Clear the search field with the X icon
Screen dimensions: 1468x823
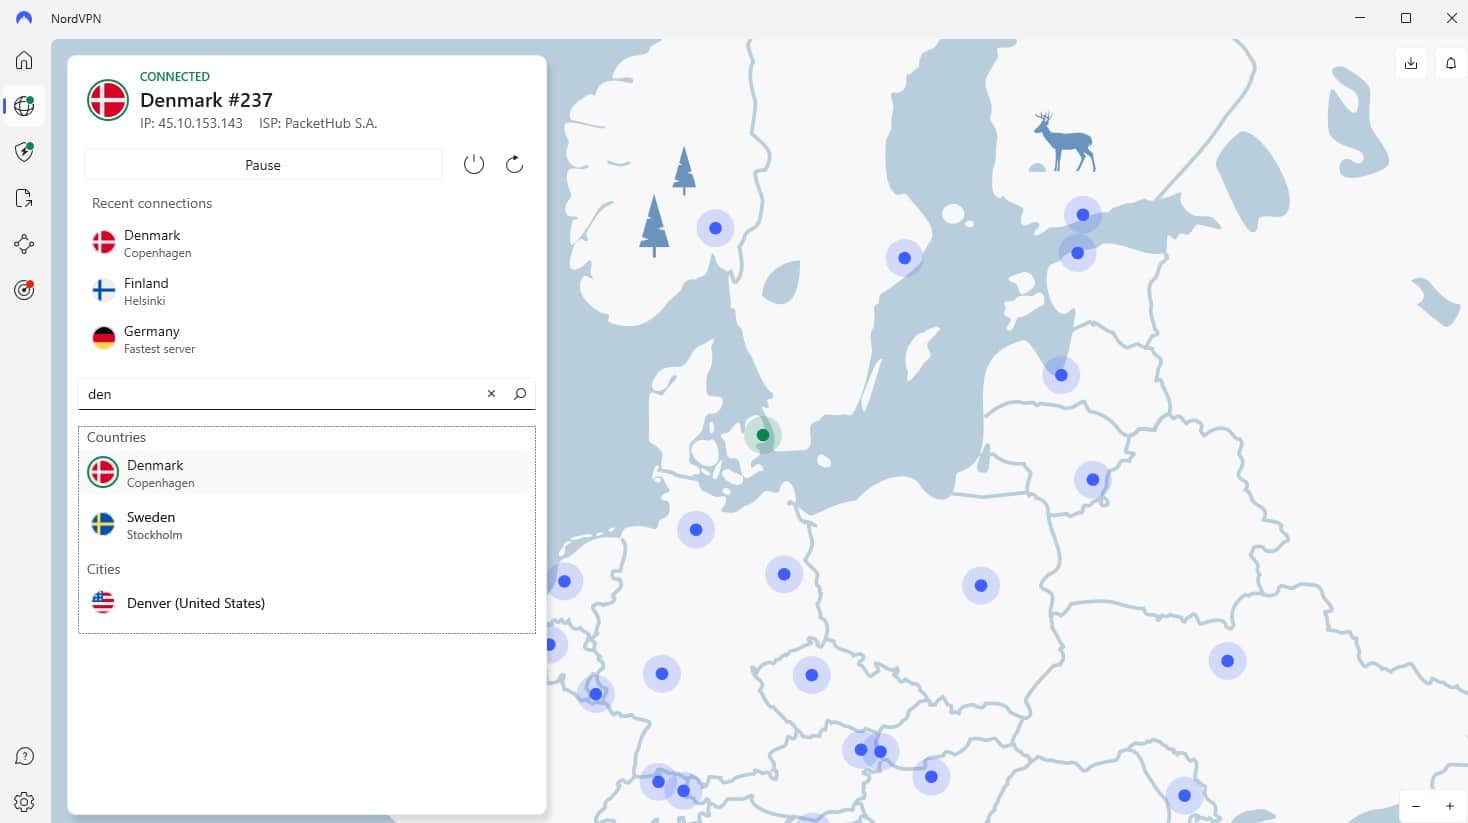(x=491, y=394)
